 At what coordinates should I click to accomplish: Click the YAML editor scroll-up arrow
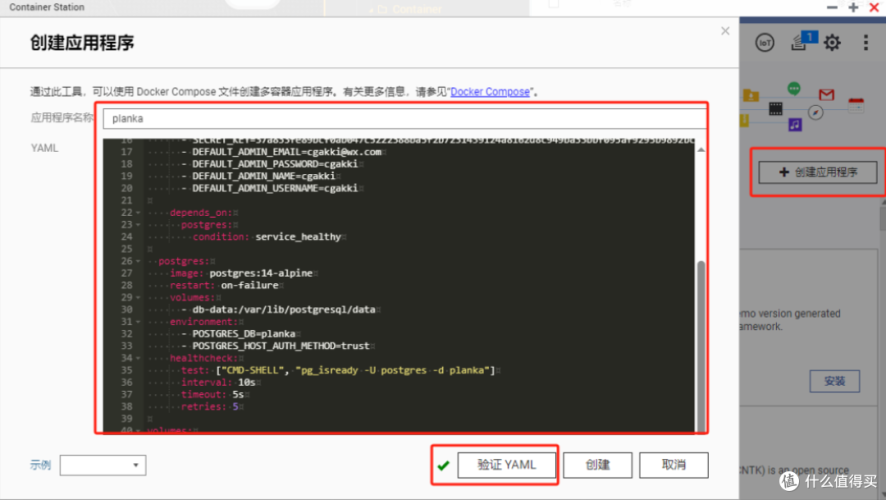701,150
